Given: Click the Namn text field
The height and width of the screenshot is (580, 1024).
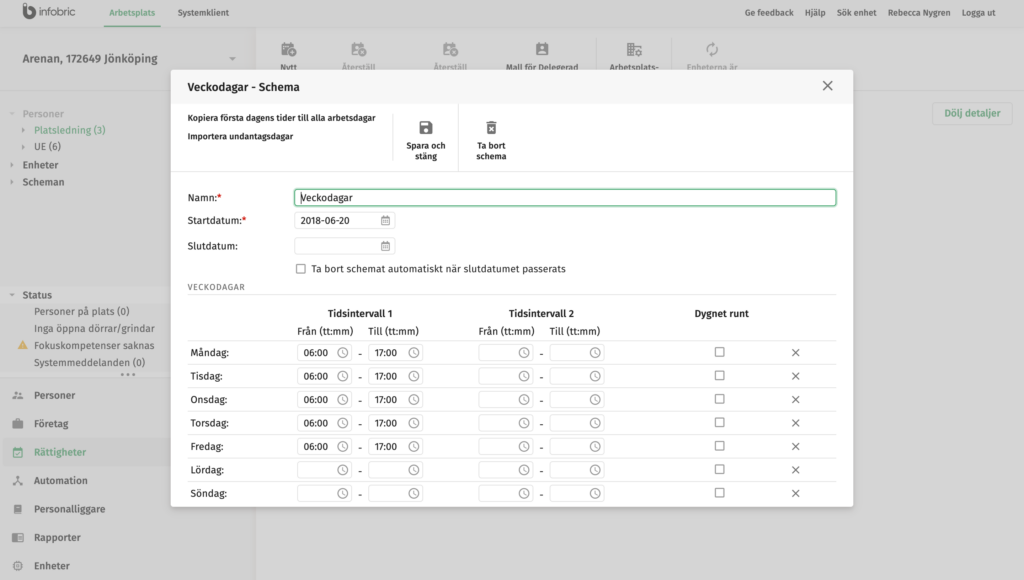Looking at the screenshot, I should pos(565,198).
